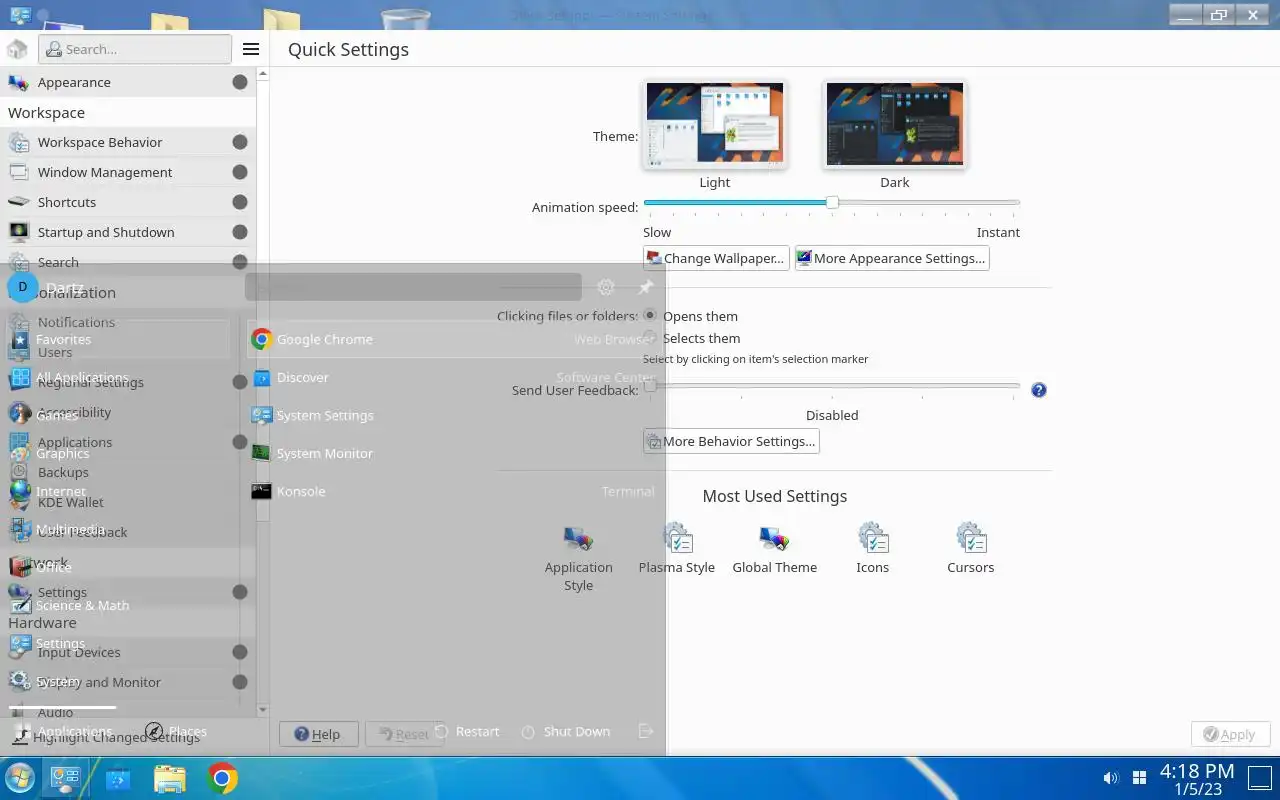Select the Dark theme thumbnail
Image resolution: width=1280 pixels, height=800 pixels.
(x=895, y=124)
